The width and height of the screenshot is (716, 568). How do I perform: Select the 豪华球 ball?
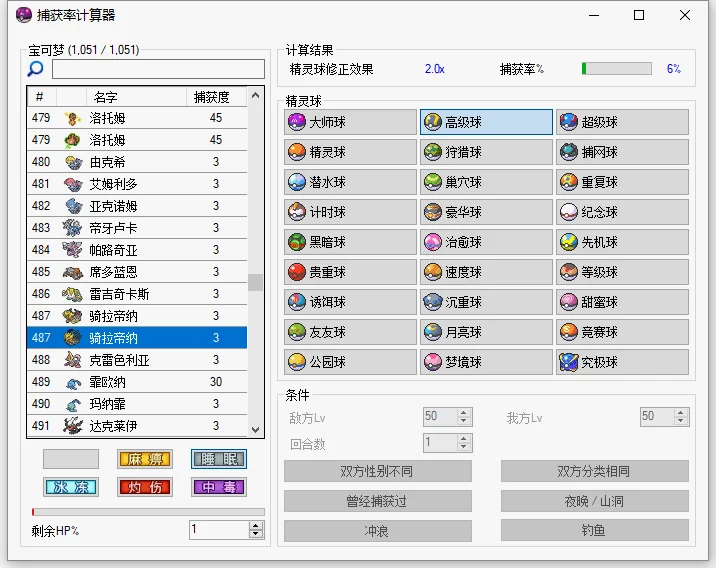486,212
